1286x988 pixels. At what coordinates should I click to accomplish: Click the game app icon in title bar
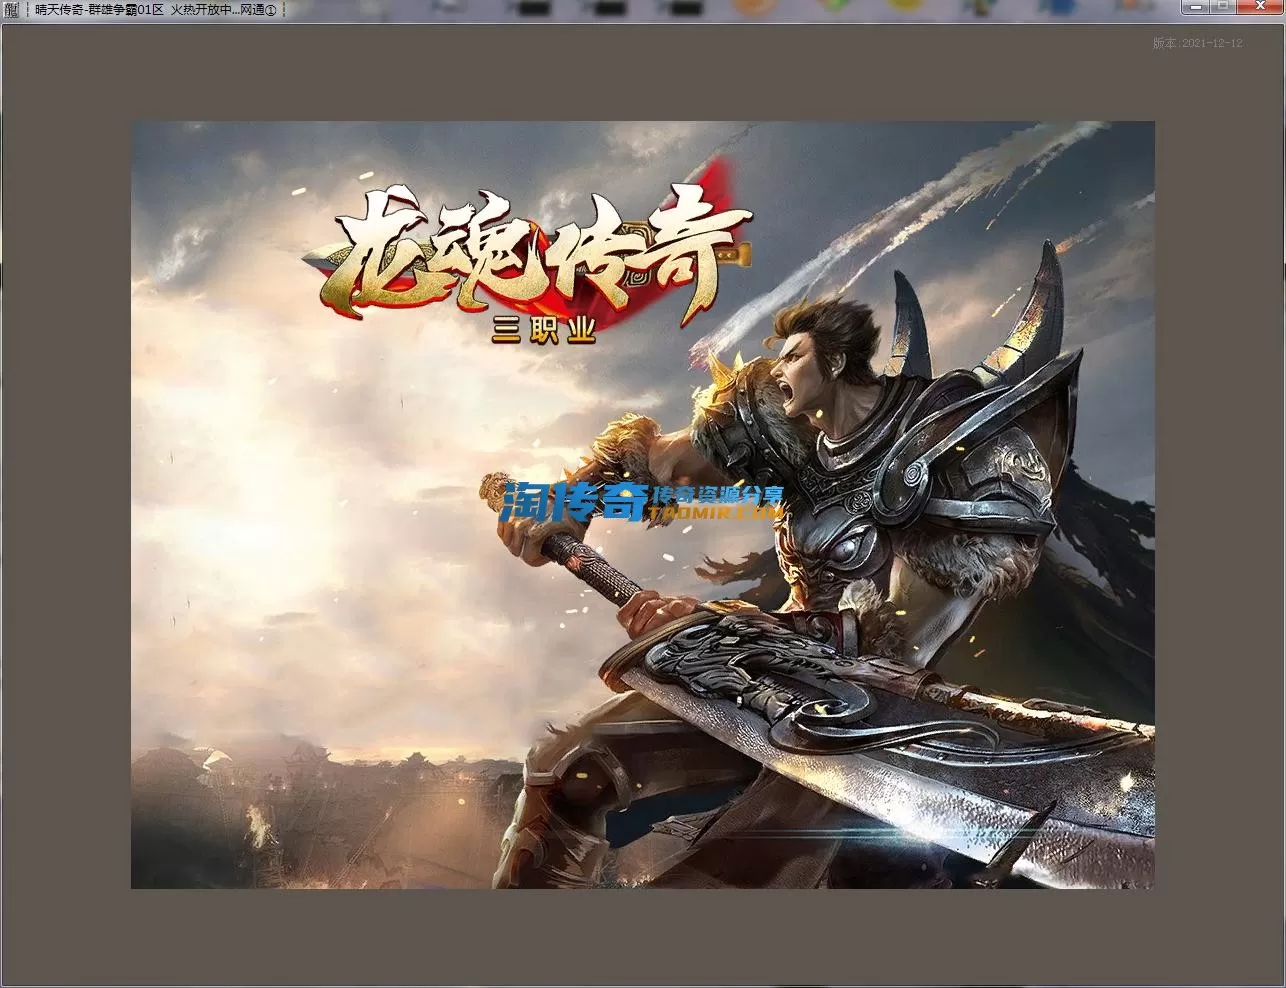pos(11,9)
